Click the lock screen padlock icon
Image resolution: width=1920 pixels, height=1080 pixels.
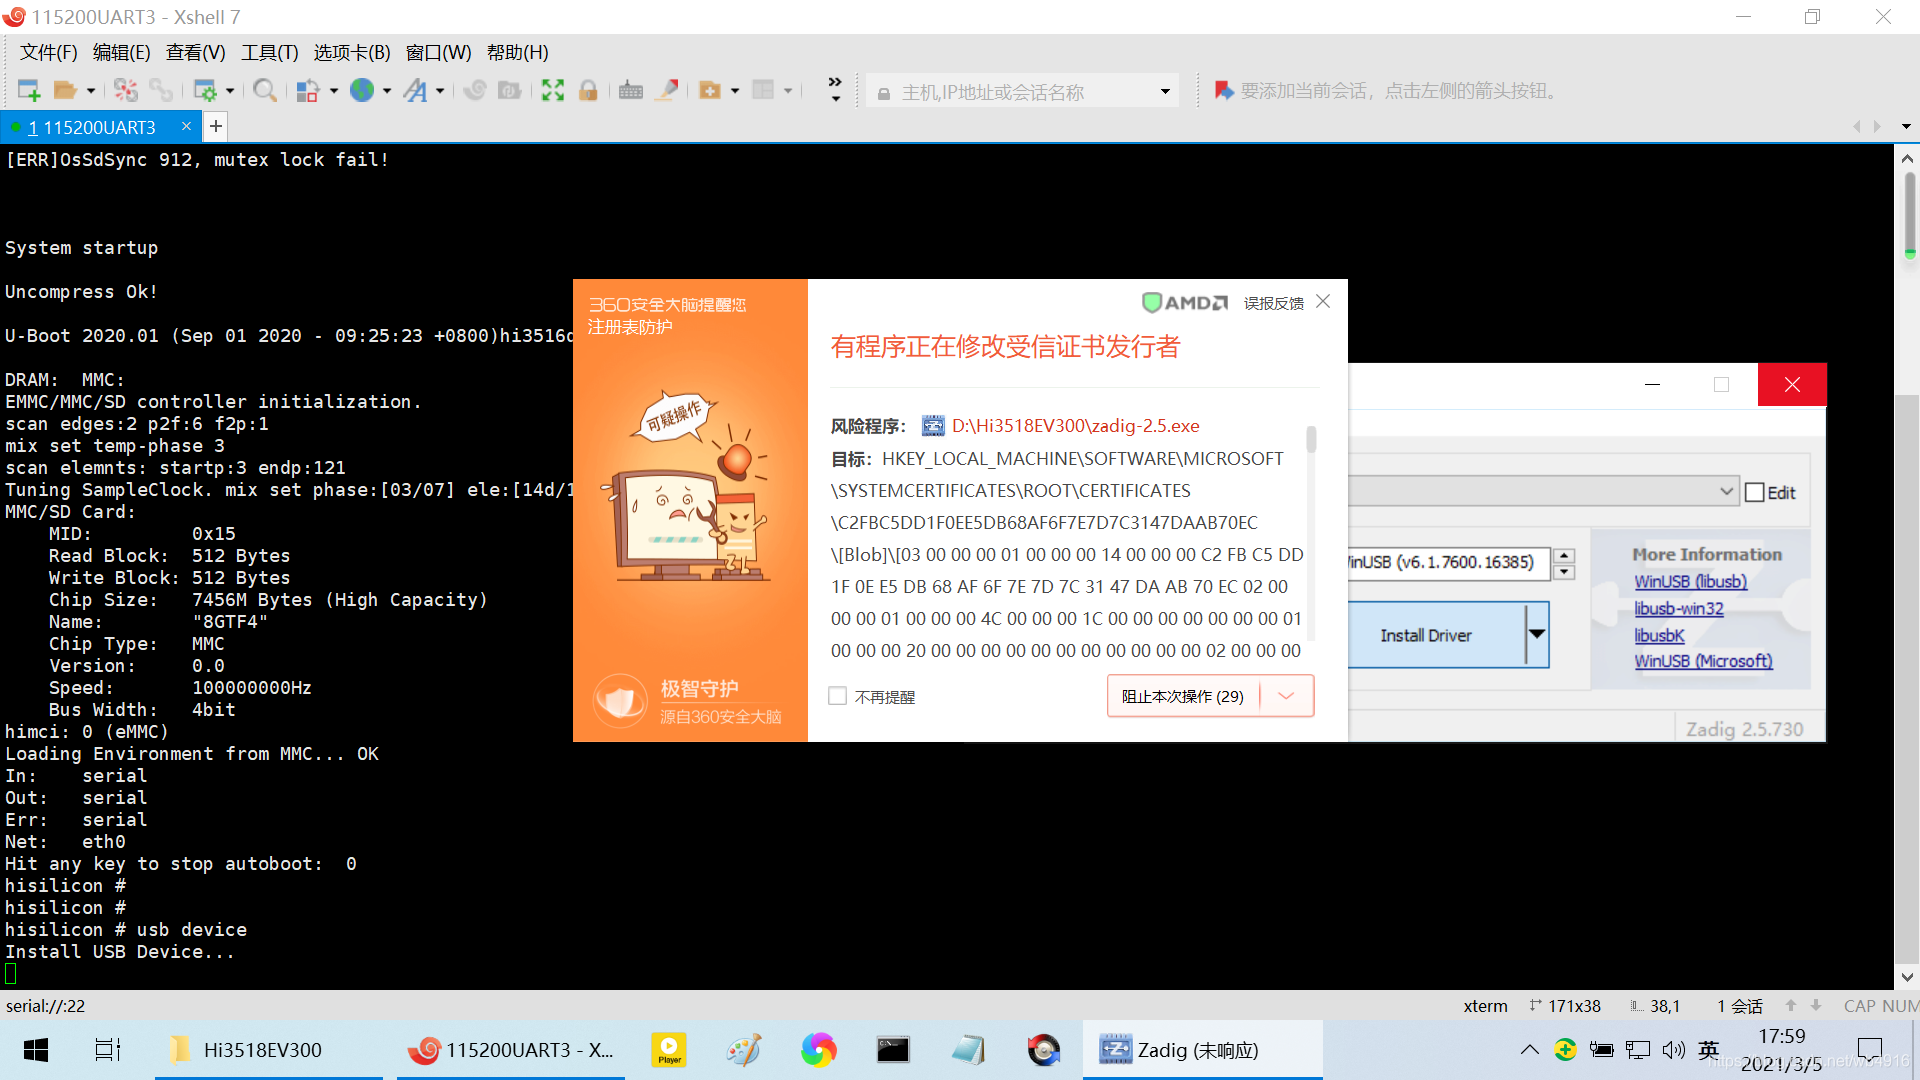588,91
